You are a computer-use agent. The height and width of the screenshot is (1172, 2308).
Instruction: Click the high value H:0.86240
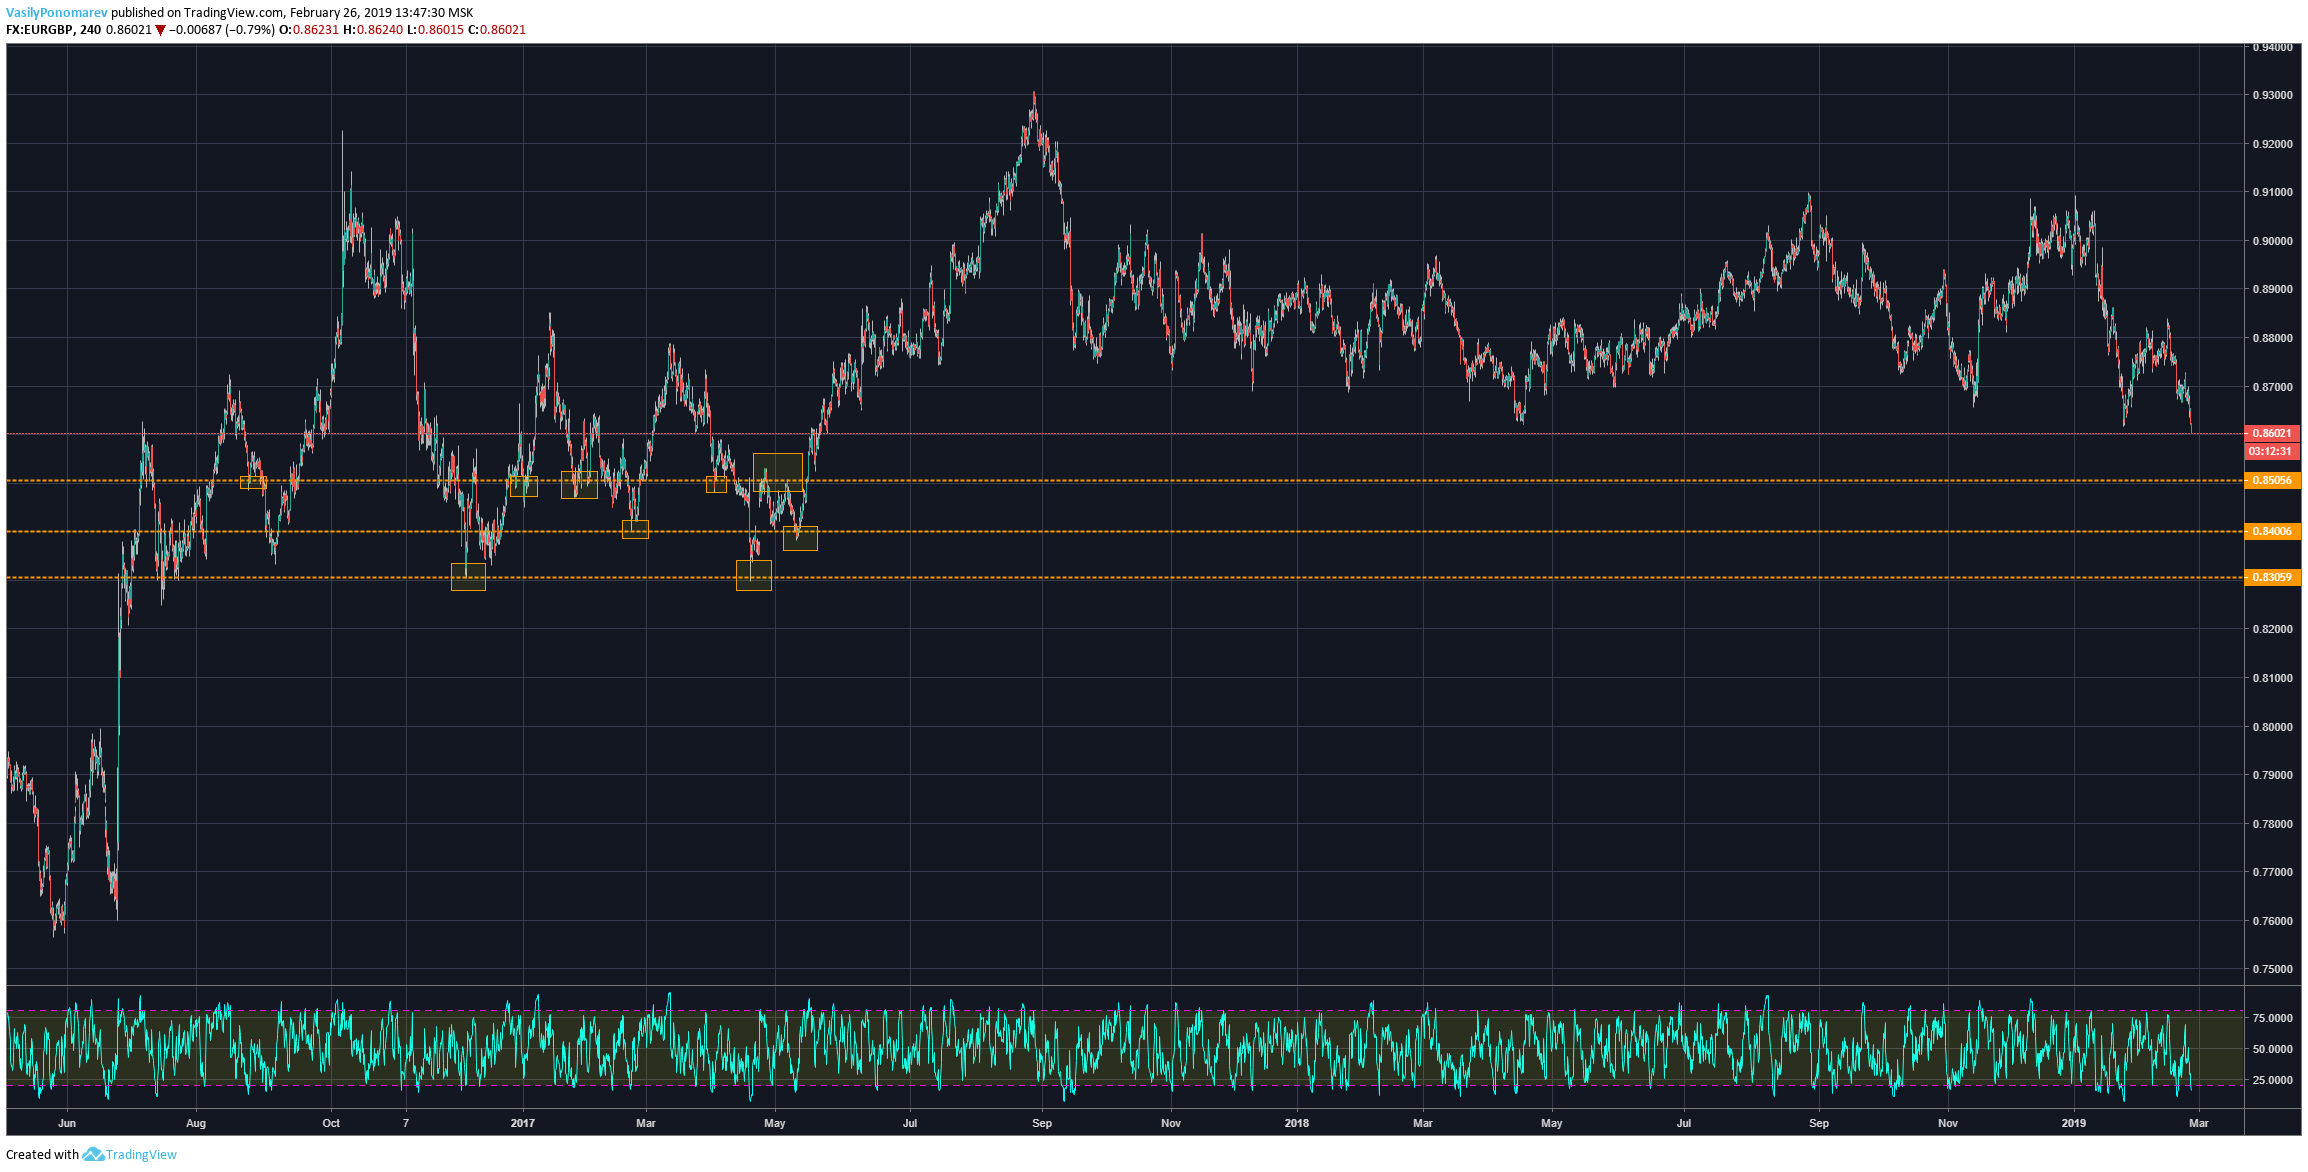[373, 30]
